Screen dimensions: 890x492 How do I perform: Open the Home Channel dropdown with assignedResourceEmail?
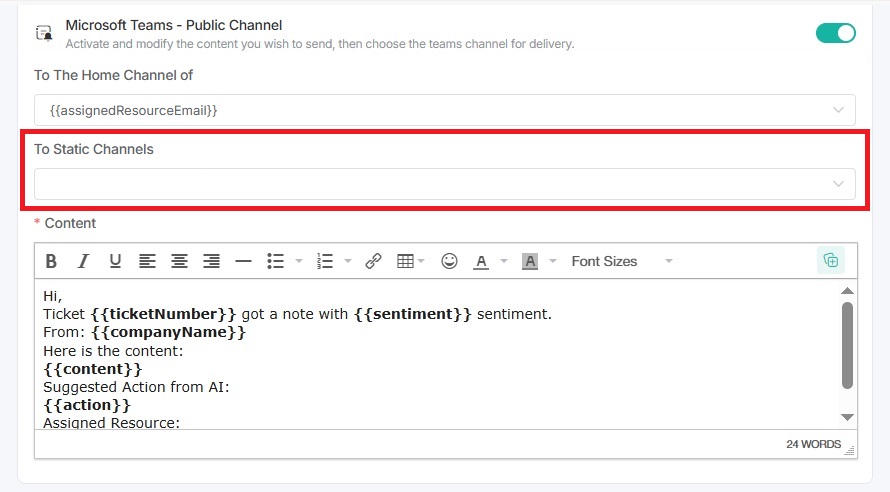coord(444,110)
